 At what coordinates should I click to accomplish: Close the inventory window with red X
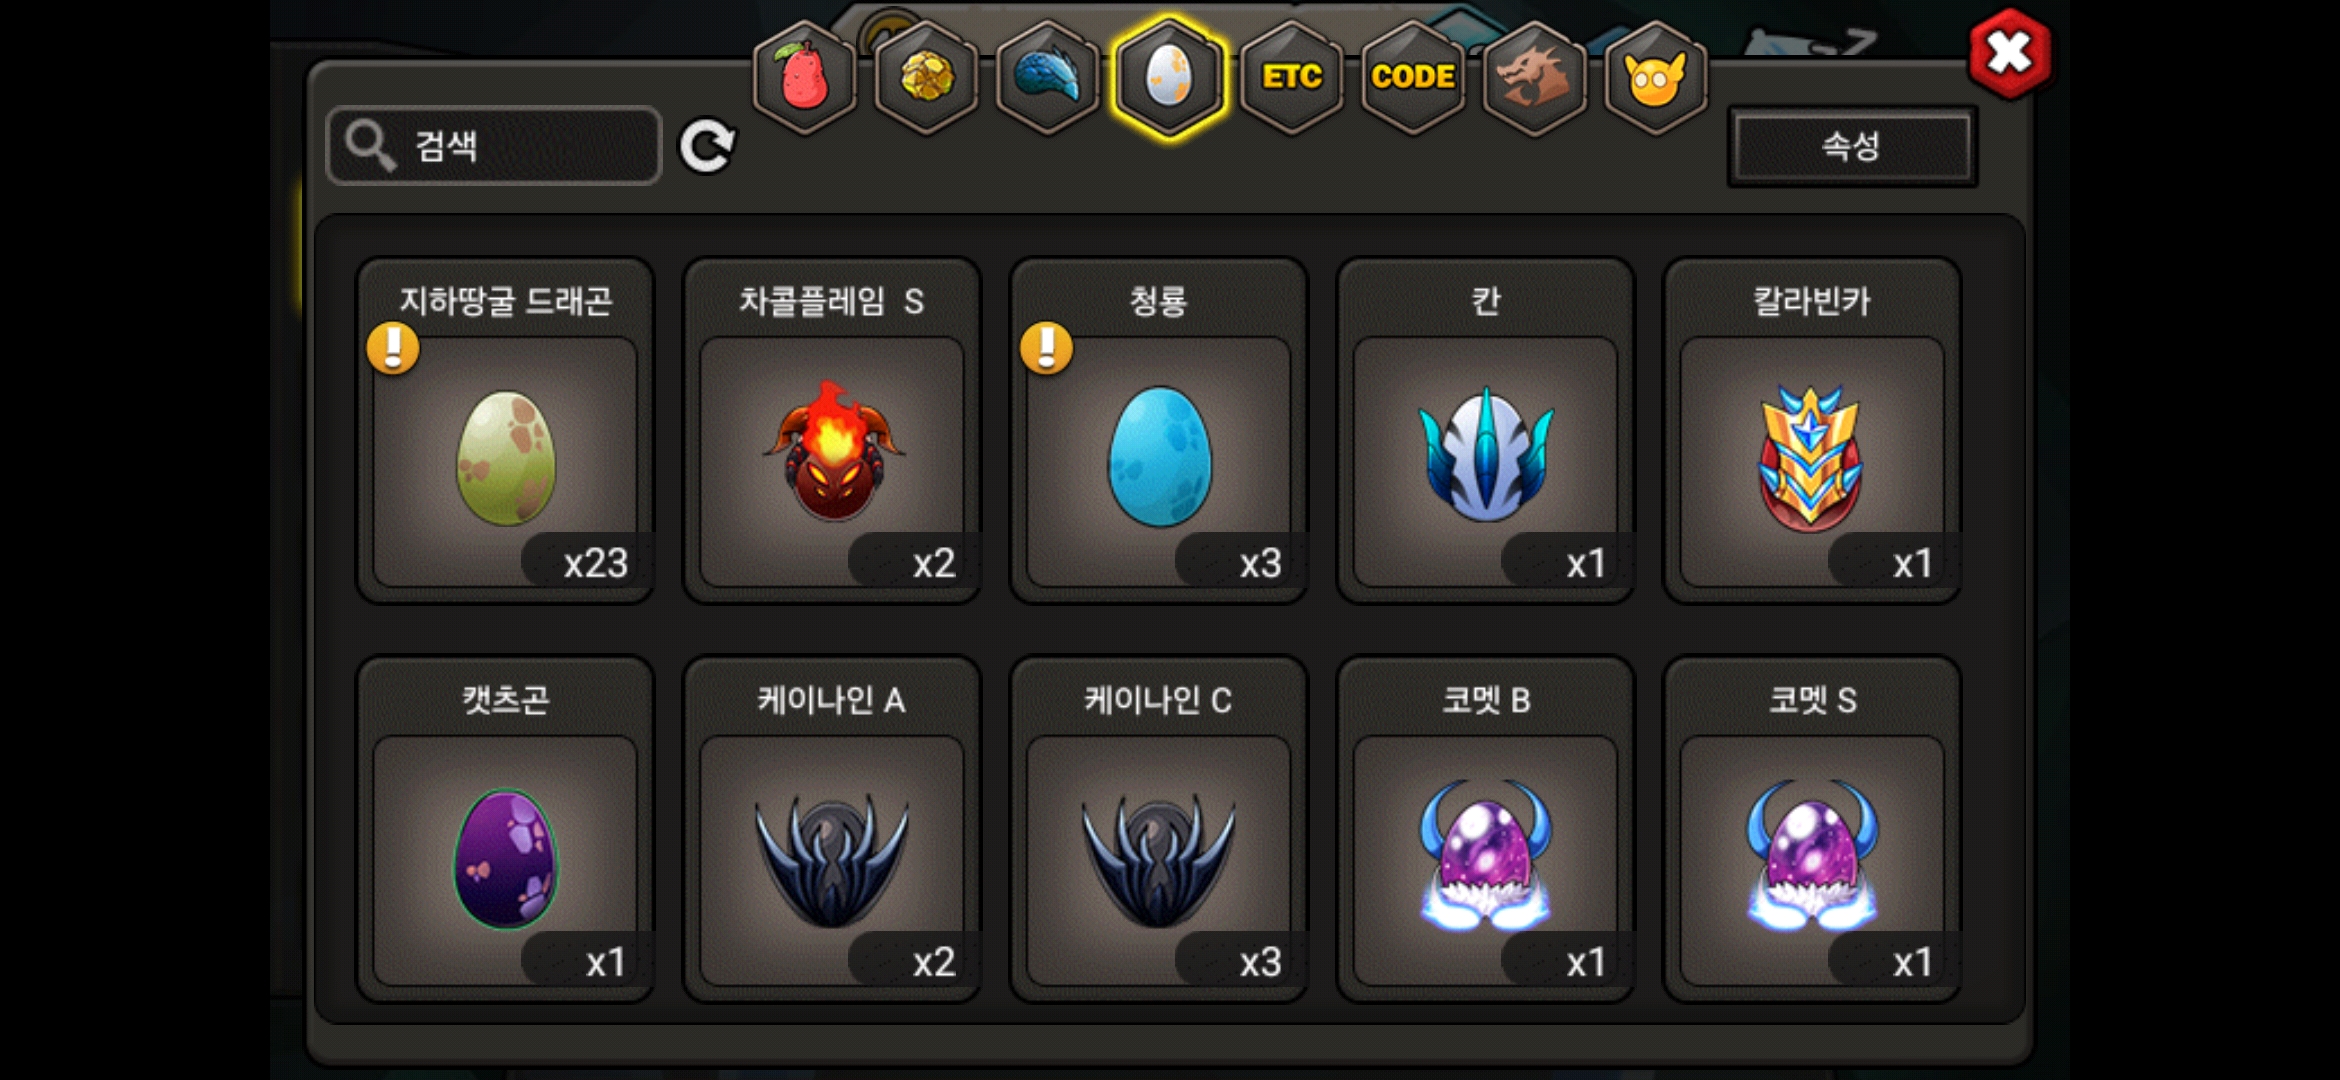click(2009, 53)
